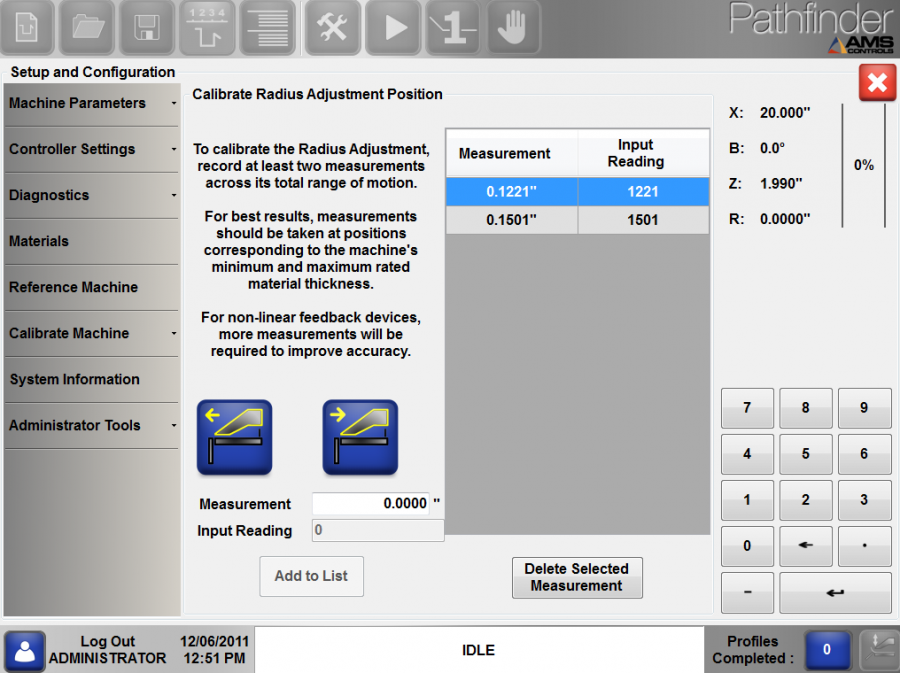Select the move radius adjustment forward icon
This screenshot has width=900, height=673.
pyautogui.click(x=360, y=437)
